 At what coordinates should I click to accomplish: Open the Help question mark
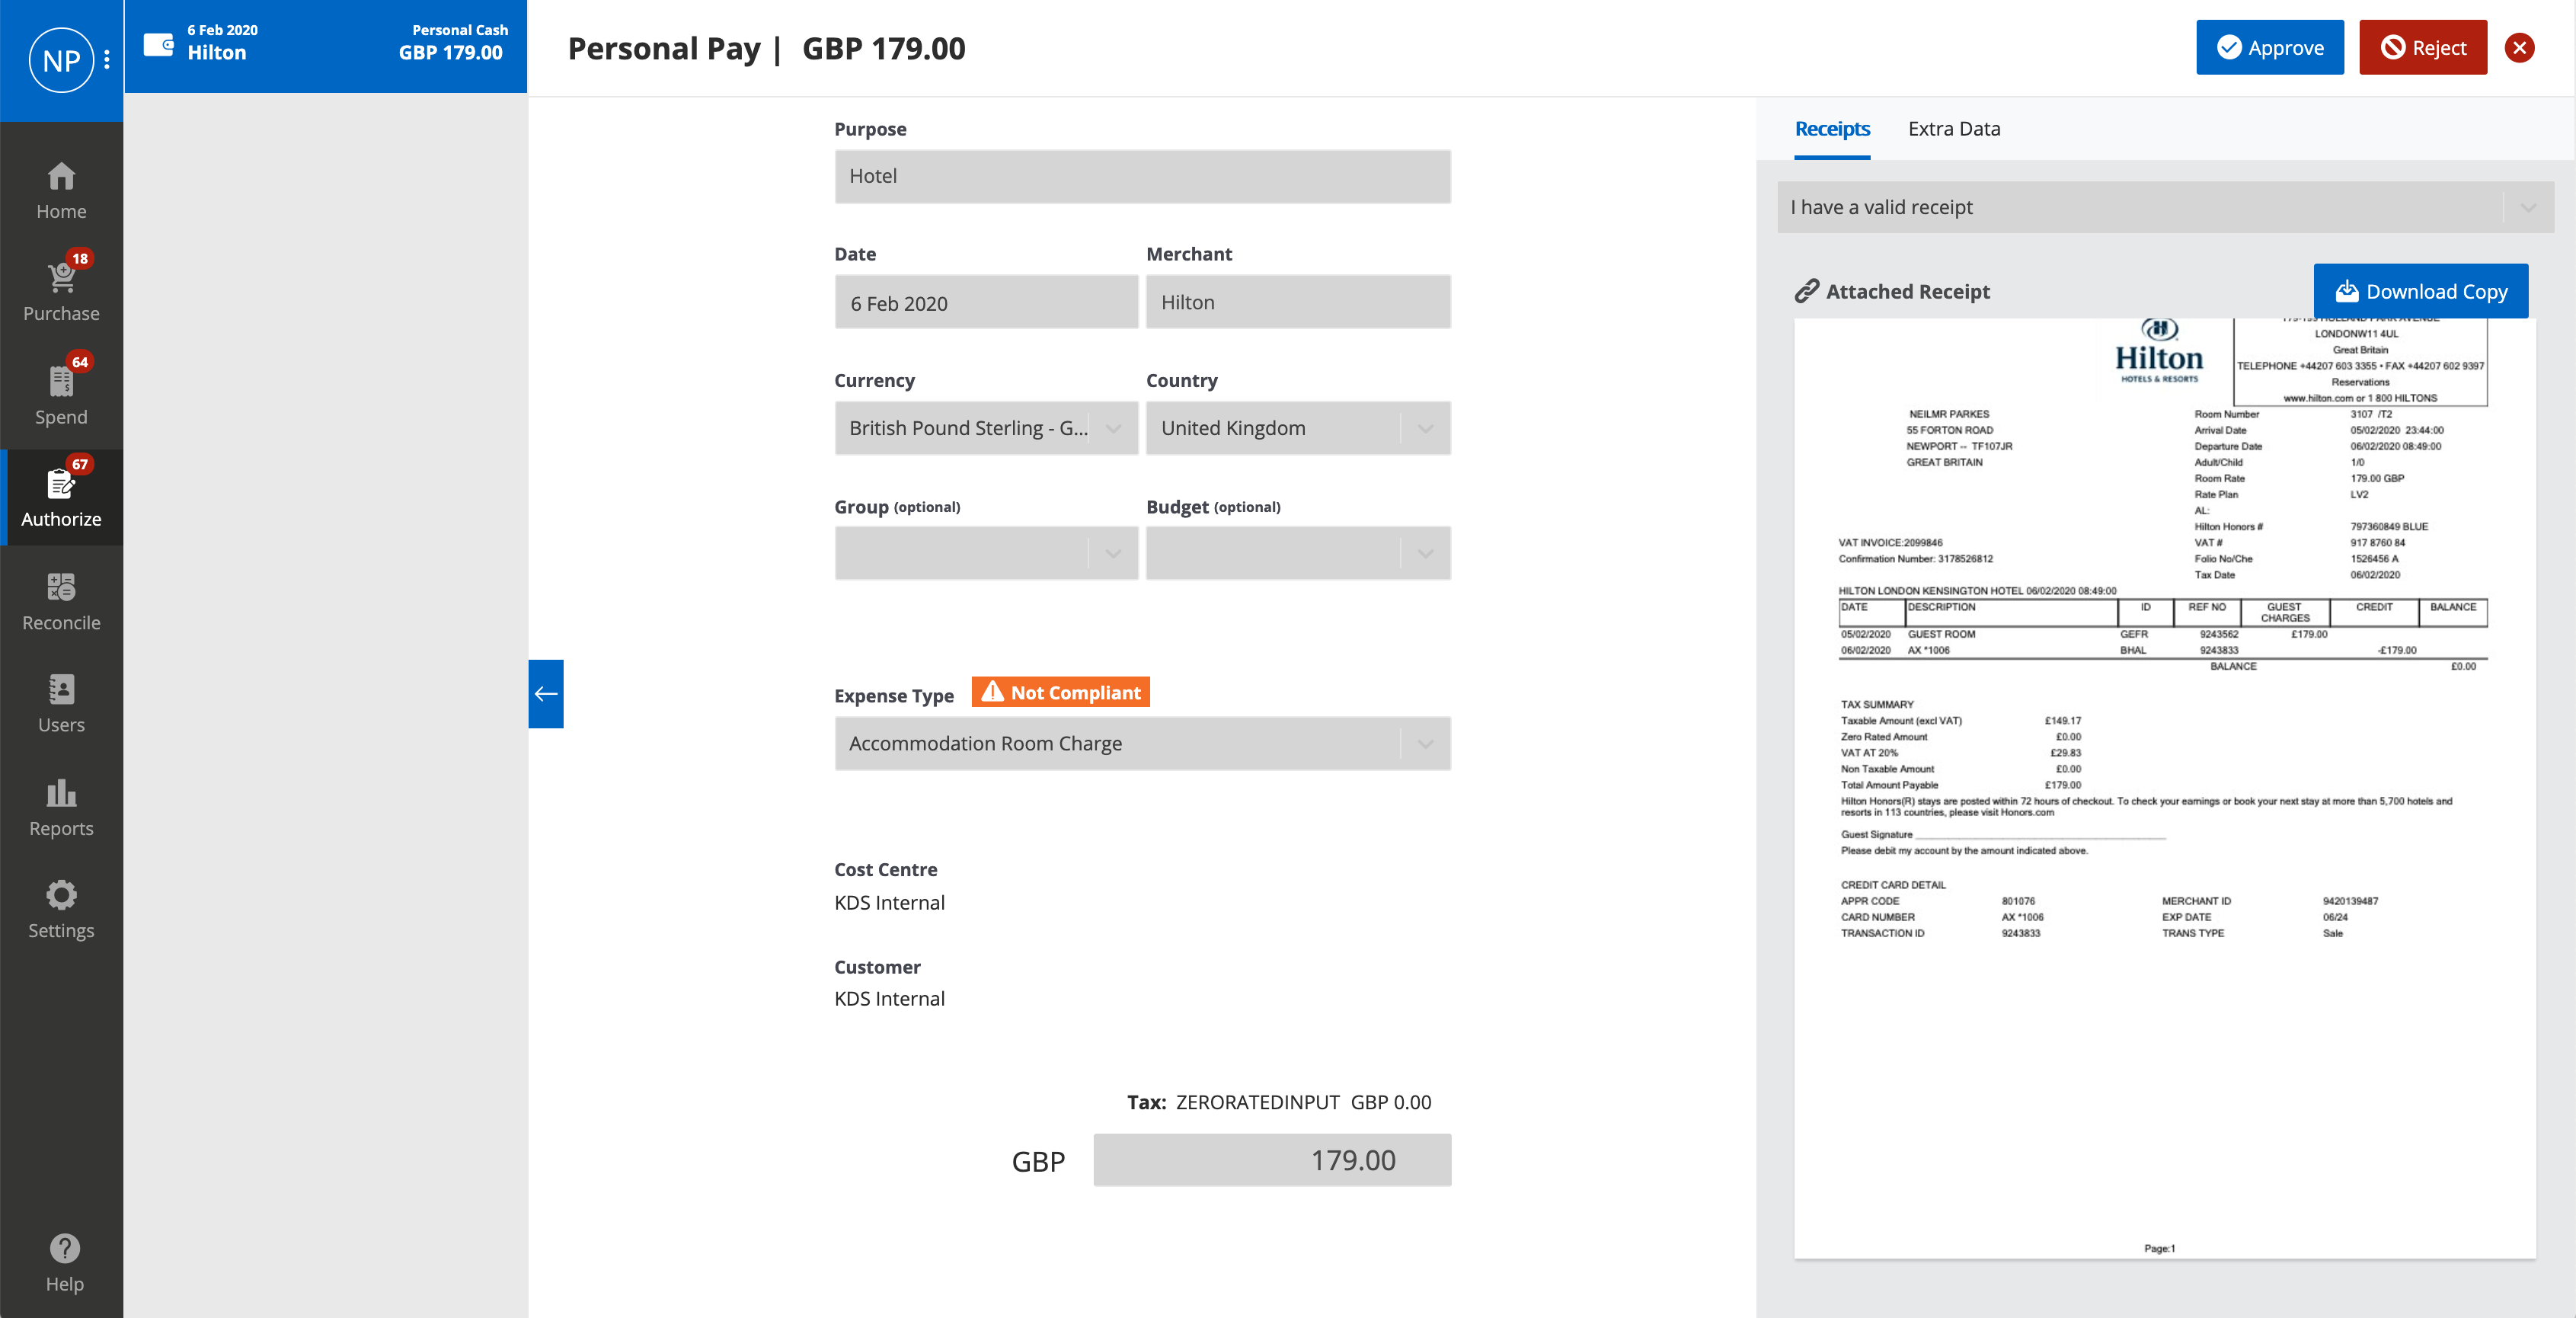pos(64,1249)
